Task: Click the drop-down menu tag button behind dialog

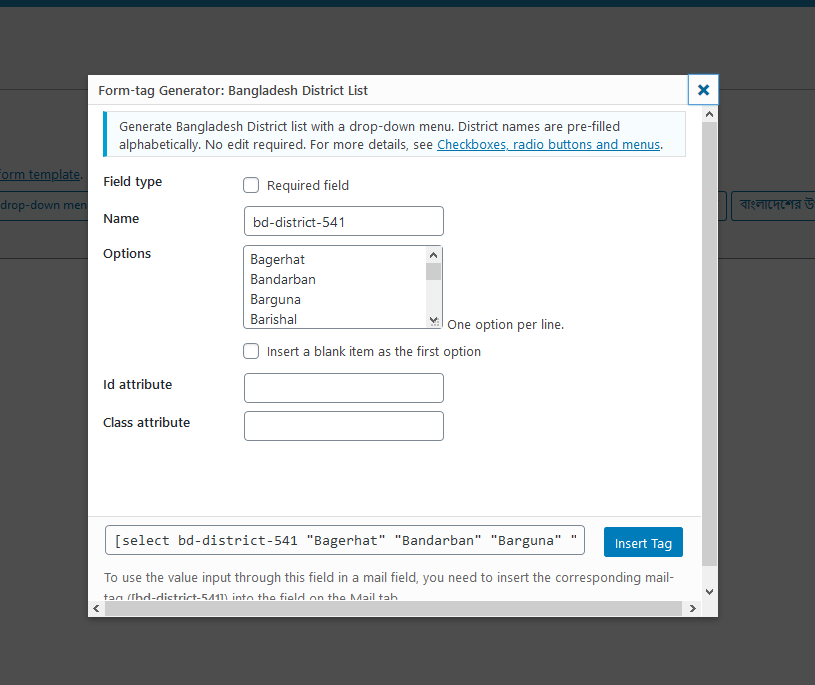Action: coord(44,205)
